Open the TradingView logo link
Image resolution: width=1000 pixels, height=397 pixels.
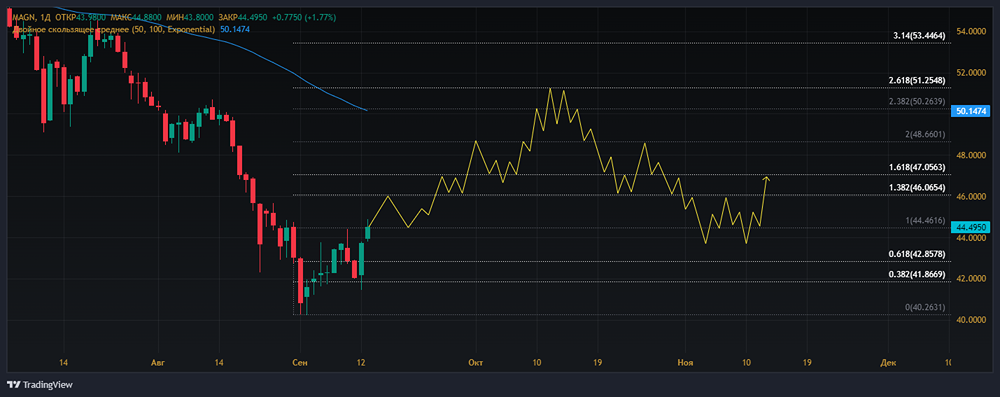coord(40,385)
